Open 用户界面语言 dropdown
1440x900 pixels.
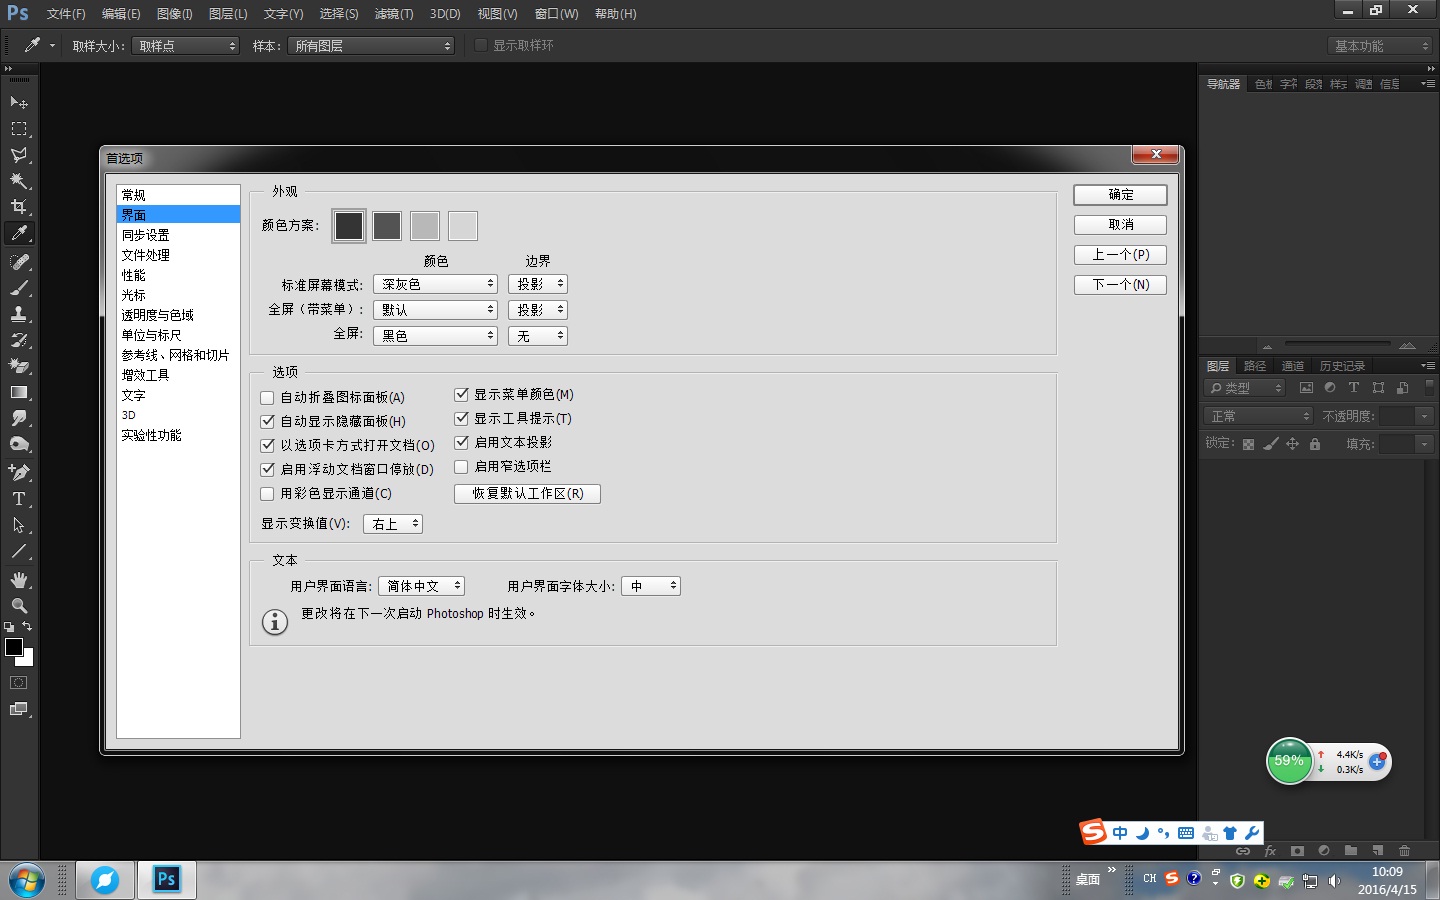point(421,586)
